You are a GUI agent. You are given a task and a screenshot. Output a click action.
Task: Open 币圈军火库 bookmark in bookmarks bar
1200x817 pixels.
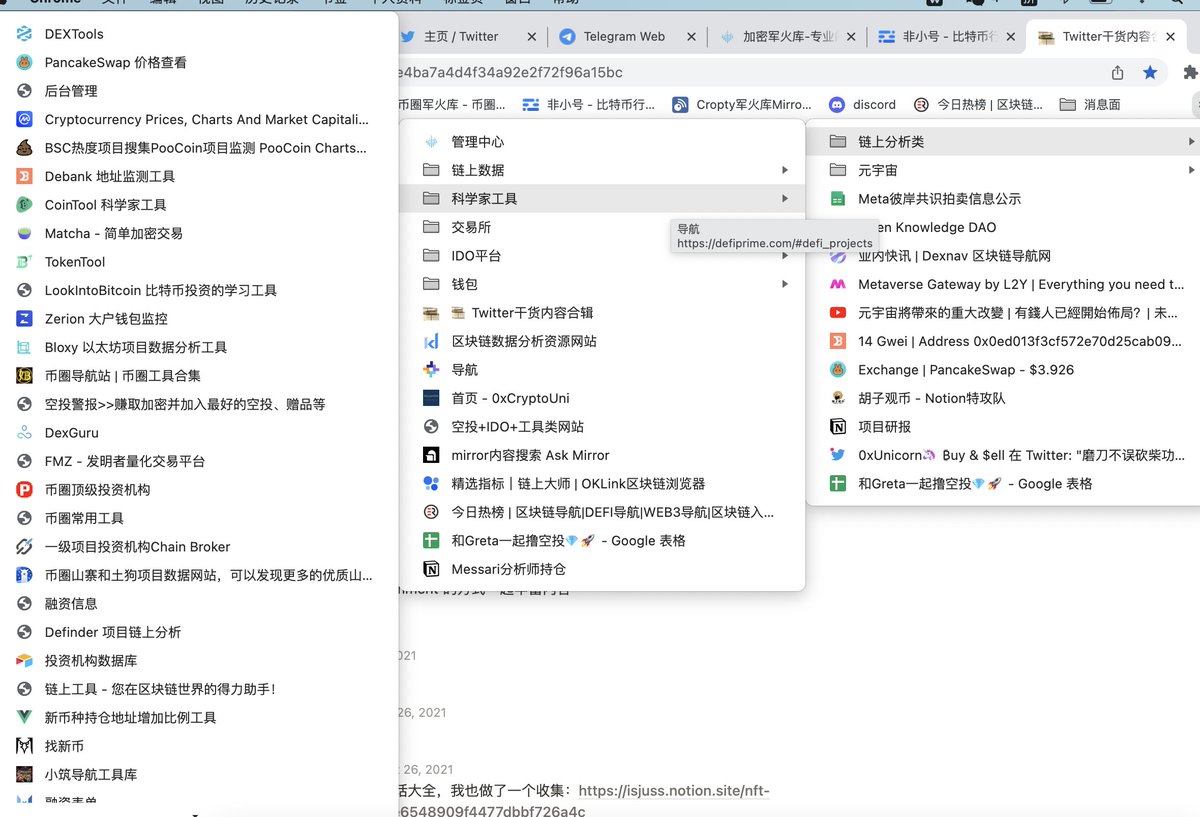tap(452, 104)
